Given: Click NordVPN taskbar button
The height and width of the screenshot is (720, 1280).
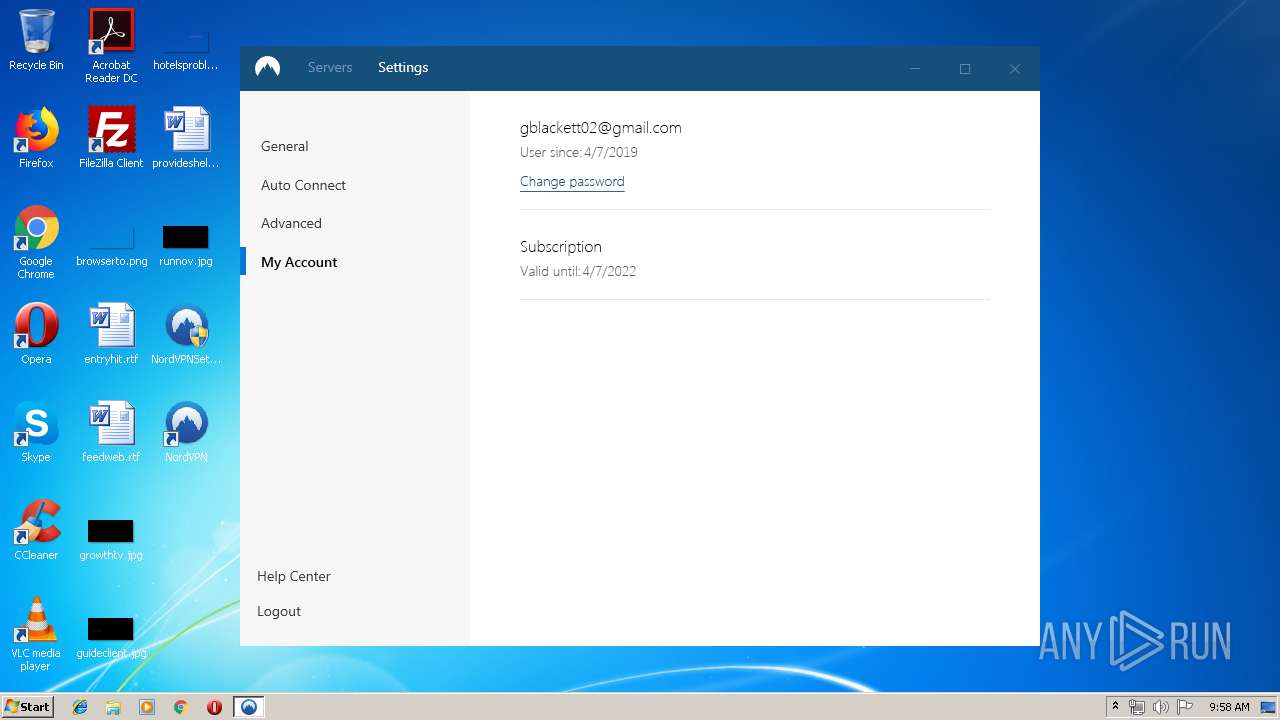Looking at the screenshot, I should click(x=248, y=707).
